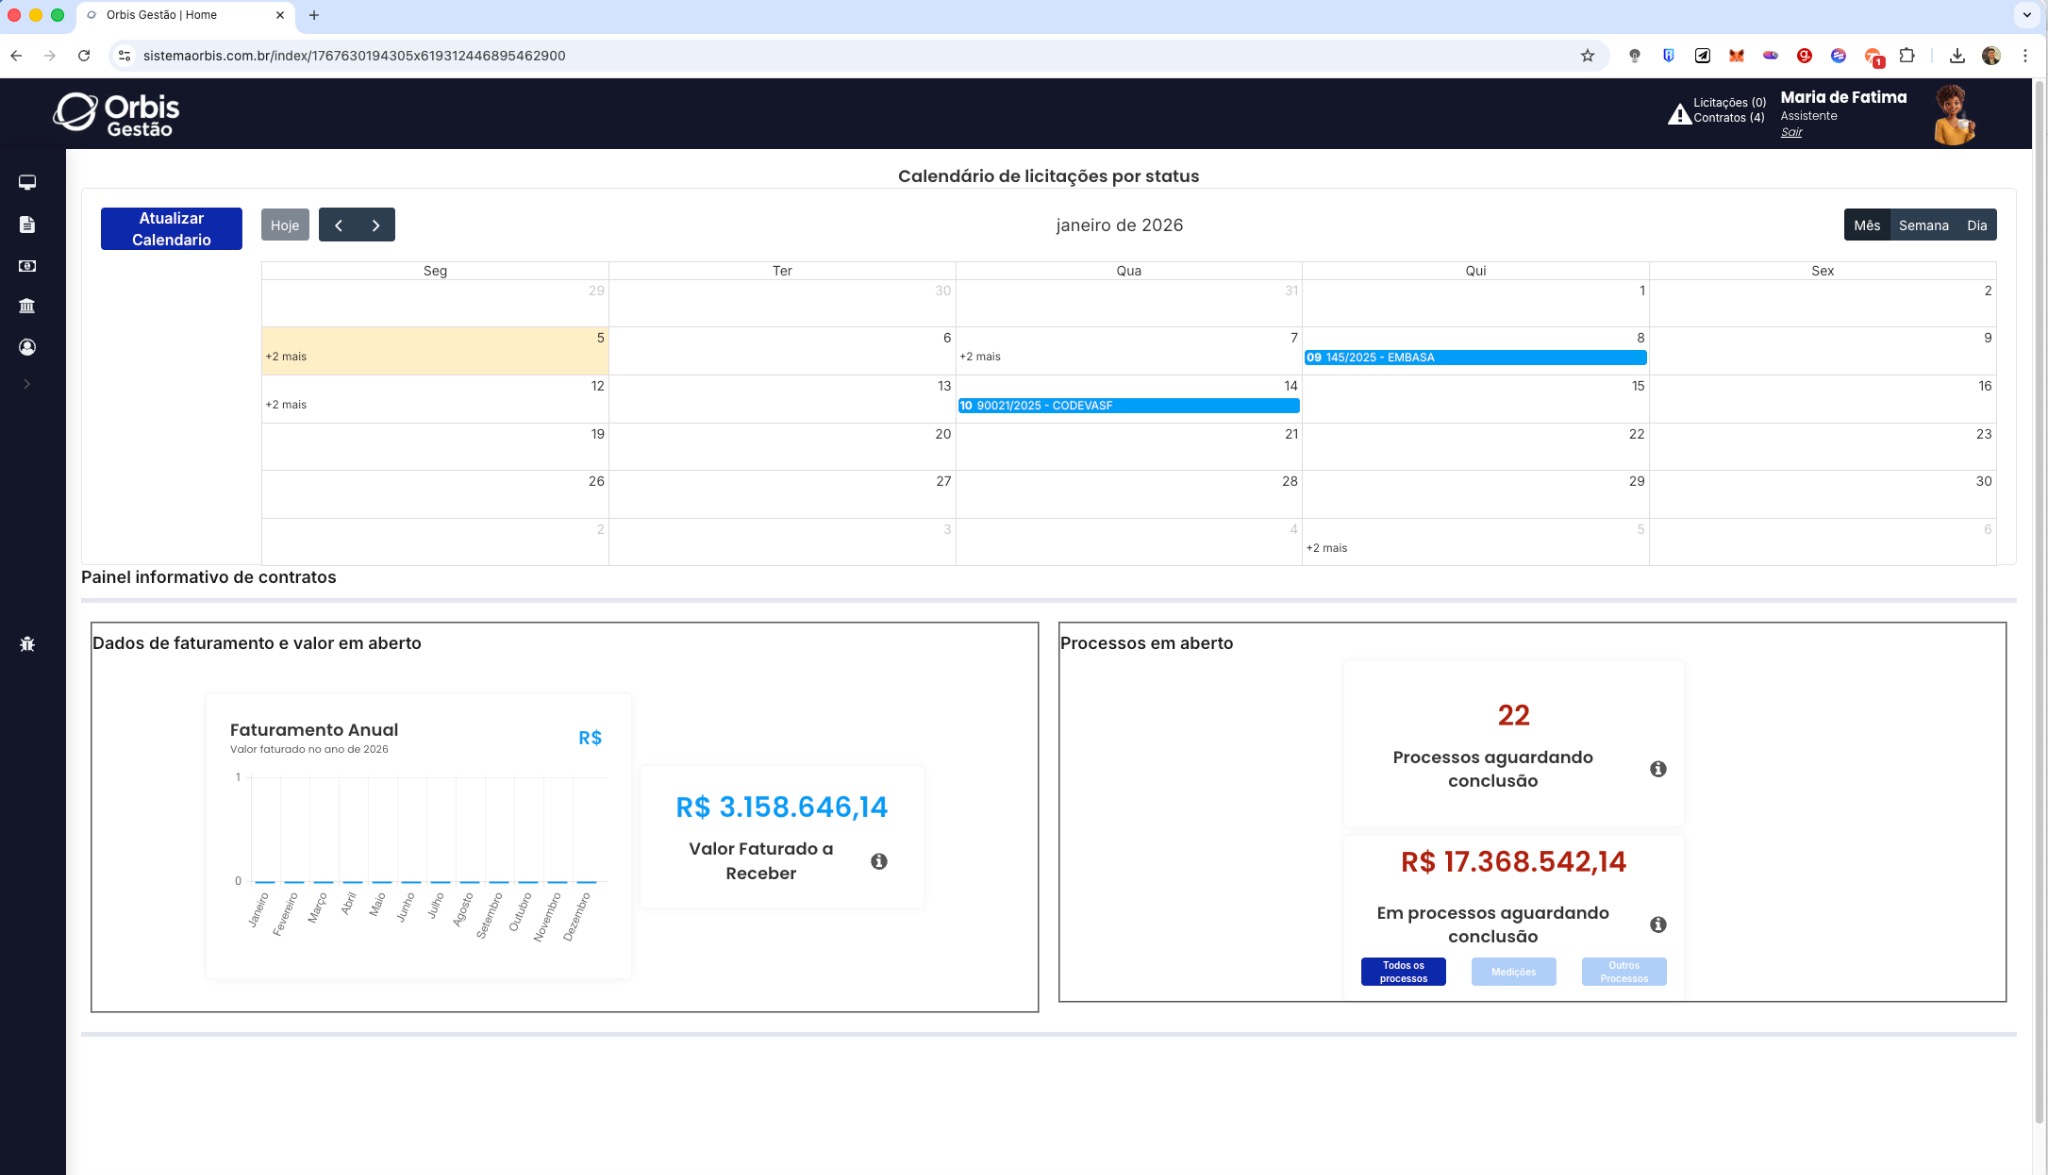Image resolution: width=2048 pixels, height=1175 pixels.
Task: Enable the Outros Processos filter
Action: tap(1623, 971)
